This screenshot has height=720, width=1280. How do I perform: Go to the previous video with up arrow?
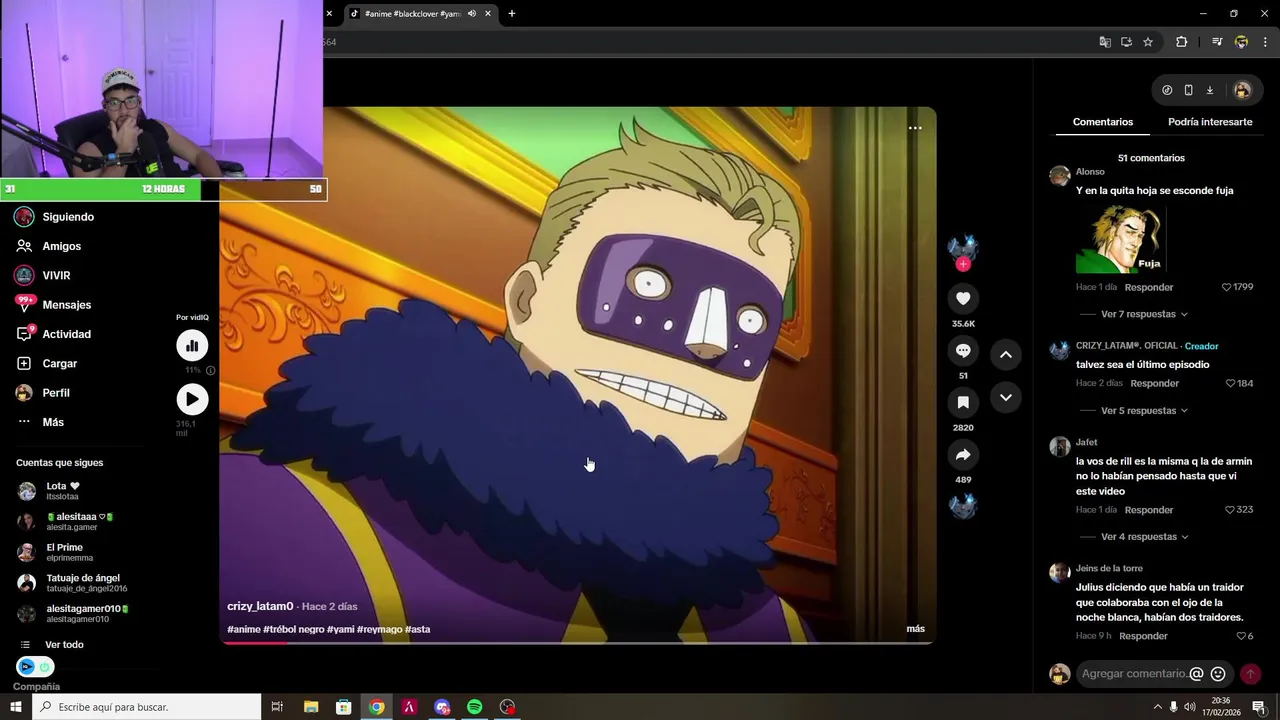tap(1006, 354)
